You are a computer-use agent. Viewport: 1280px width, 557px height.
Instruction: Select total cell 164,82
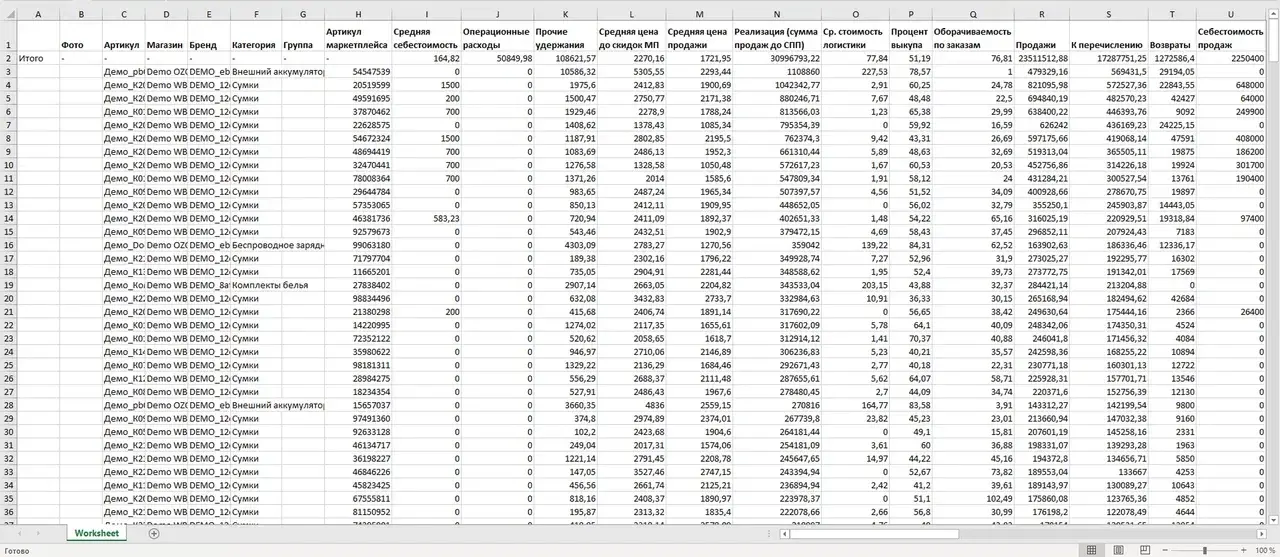(x=426, y=59)
